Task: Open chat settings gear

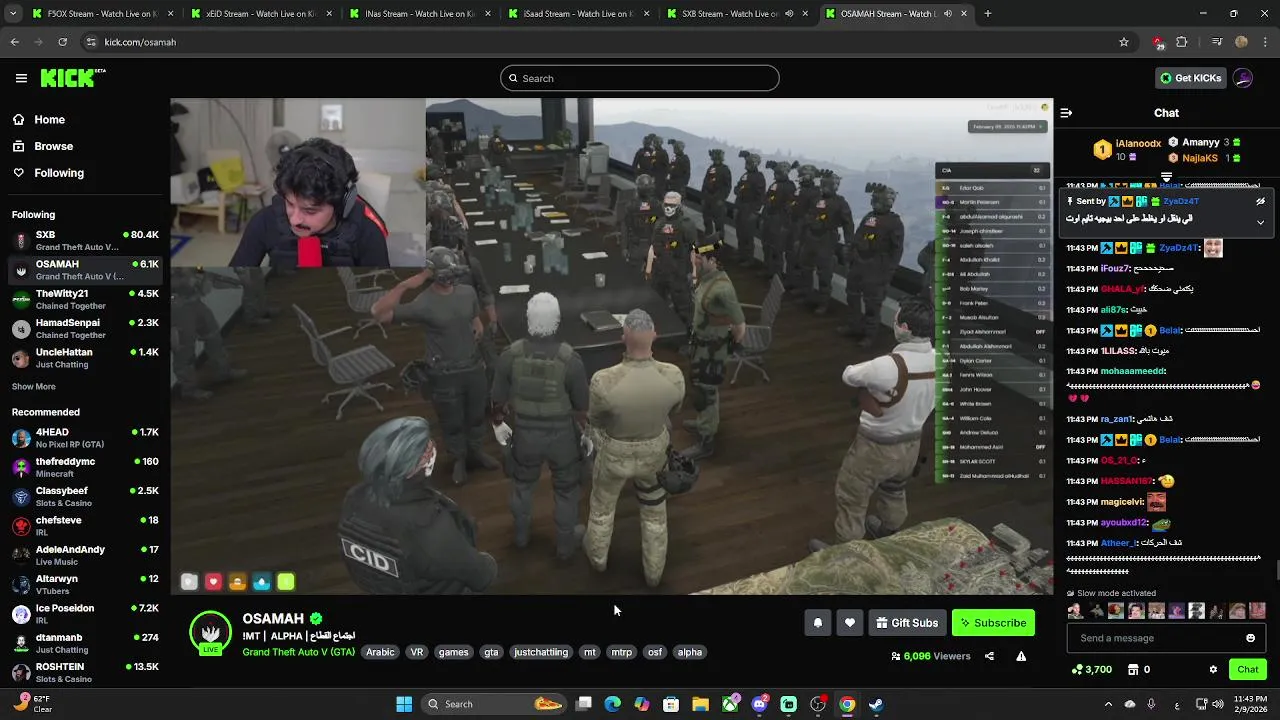Action: pyautogui.click(x=1213, y=669)
